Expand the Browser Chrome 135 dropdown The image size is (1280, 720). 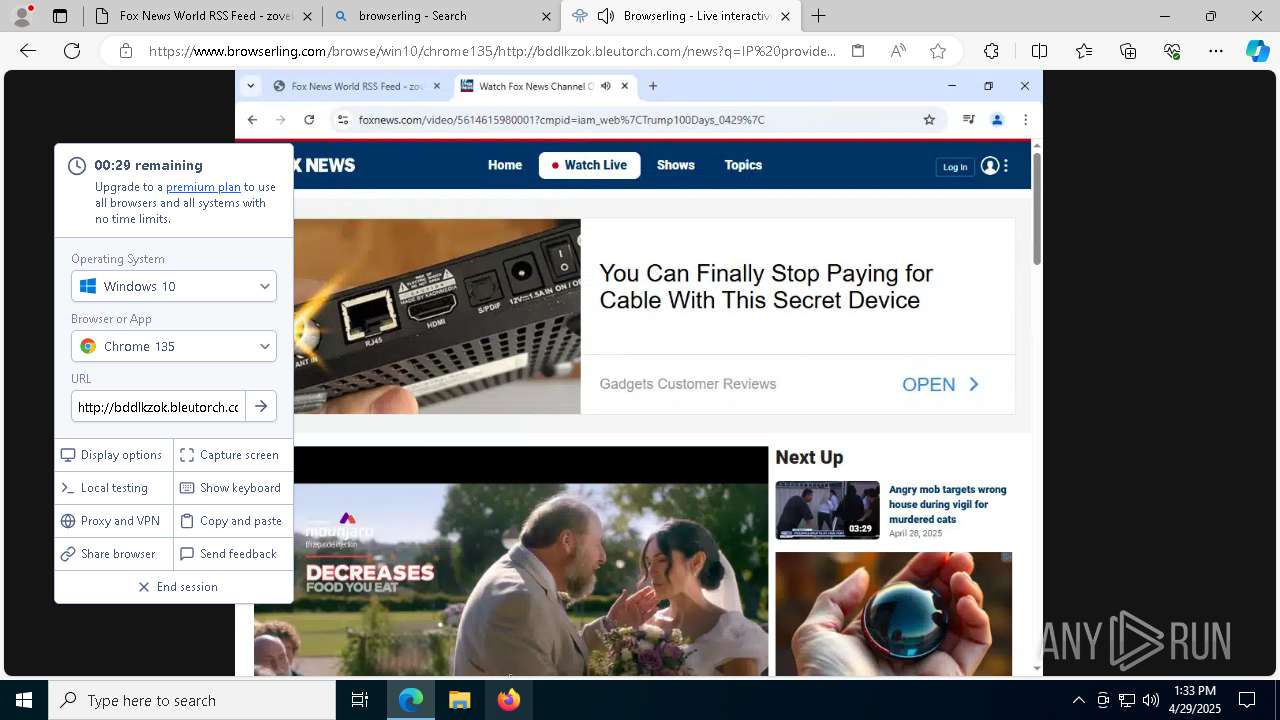tap(174, 346)
